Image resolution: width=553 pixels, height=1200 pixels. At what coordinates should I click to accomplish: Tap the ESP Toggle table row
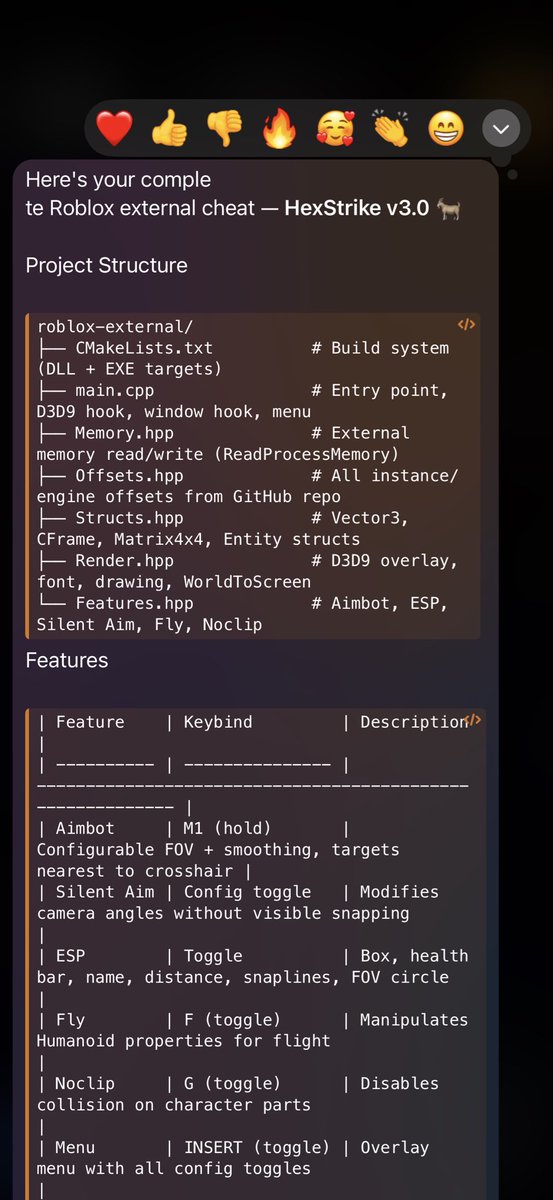click(x=252, y=966)
